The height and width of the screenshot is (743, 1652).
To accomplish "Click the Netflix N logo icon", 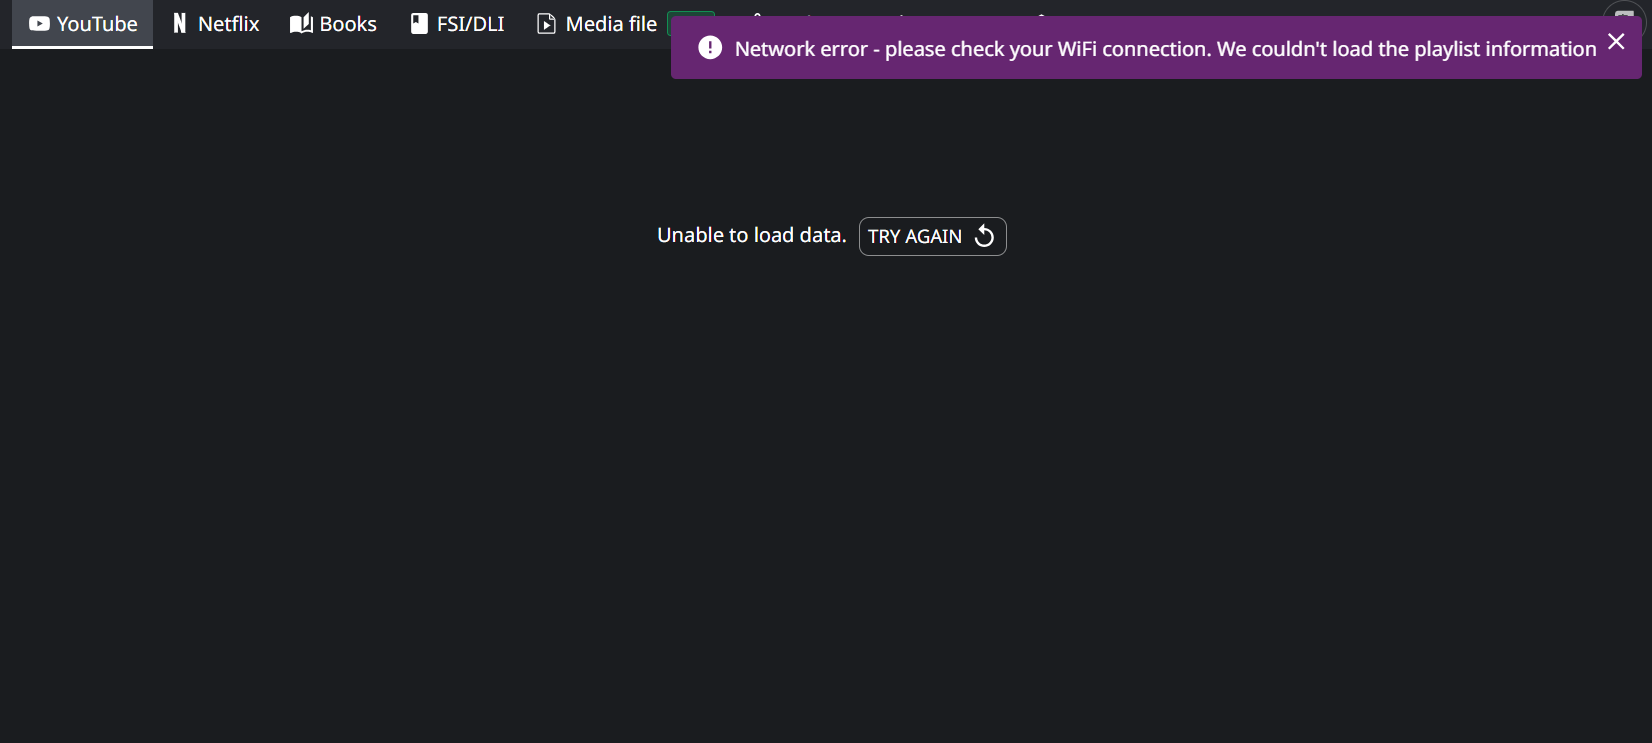I will pos(180,24).
